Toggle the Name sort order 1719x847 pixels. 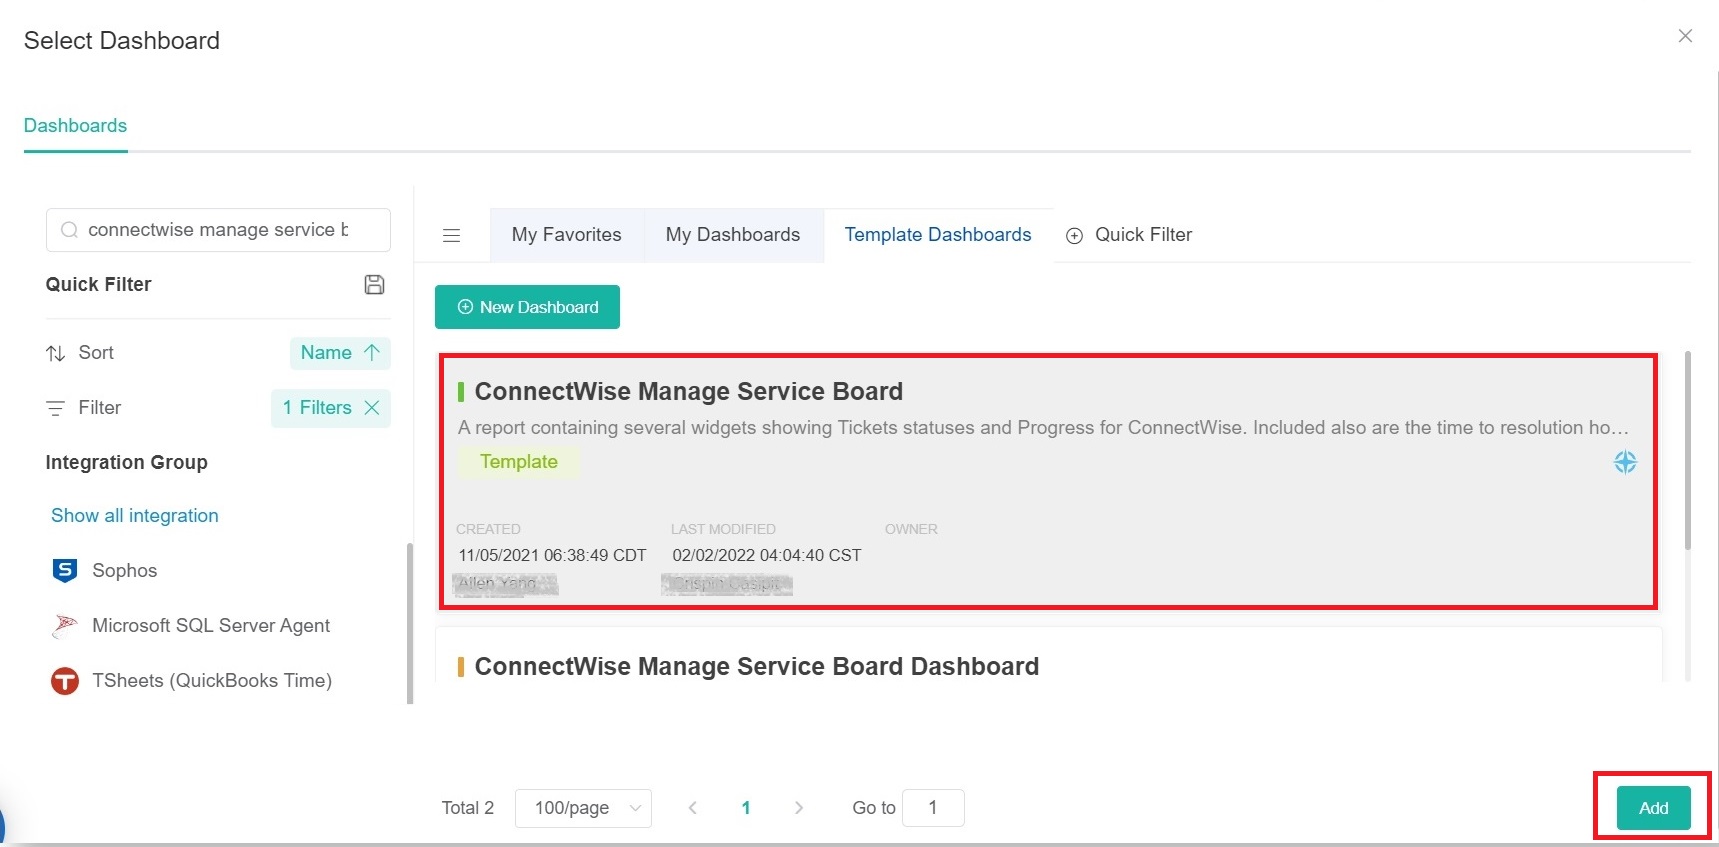340,353
